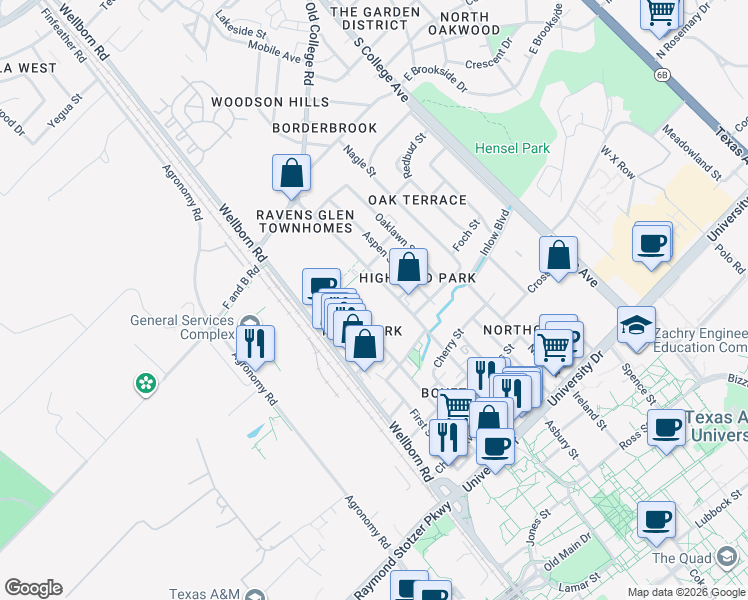Click the highway 6B shield
Screen dimensions: 748x600
tap(662, 75)
